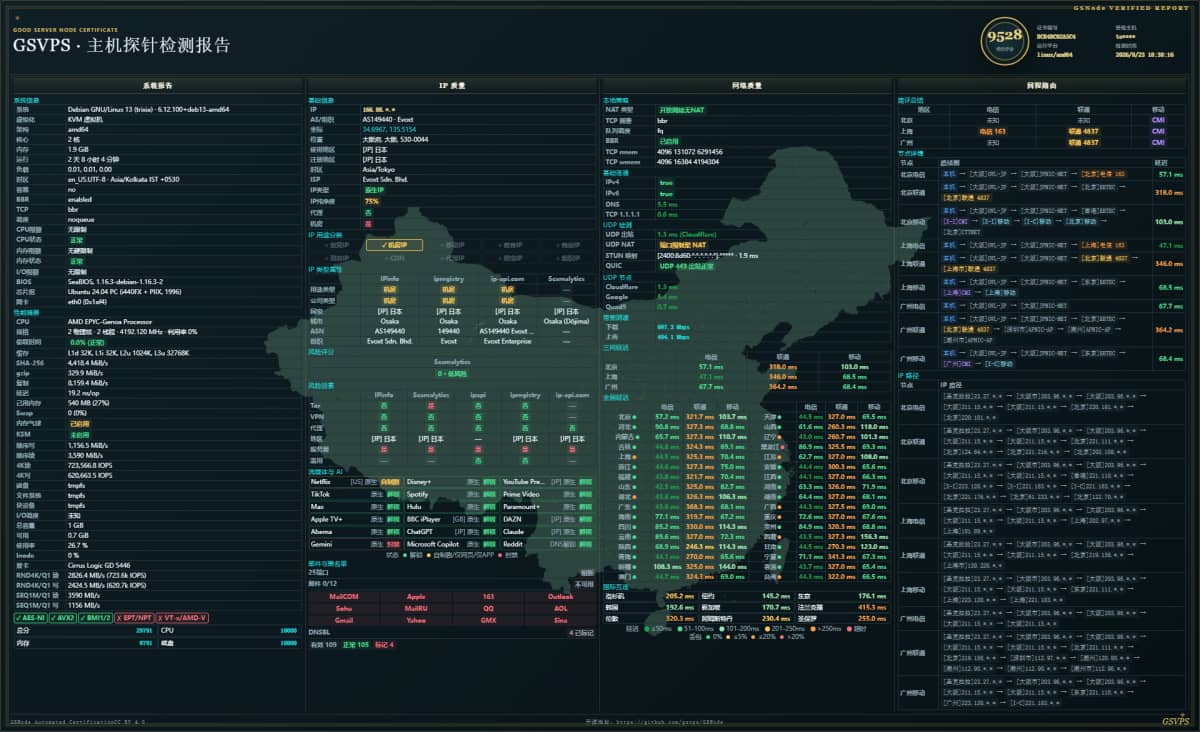Click the MailRU mail port cell
Viewport: 1200px width, 732px height.
coord(416,608)
